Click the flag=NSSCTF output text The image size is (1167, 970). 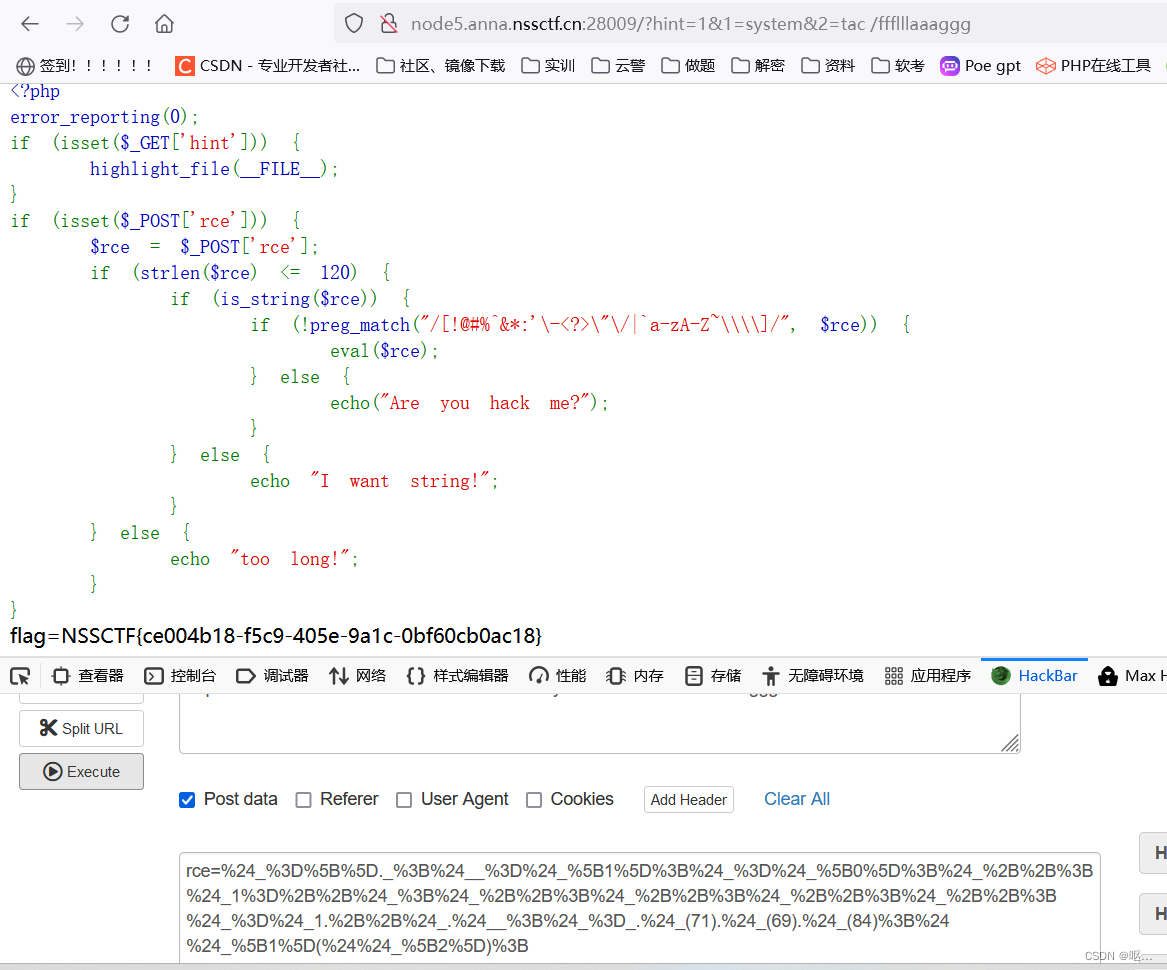pos(276,636)
